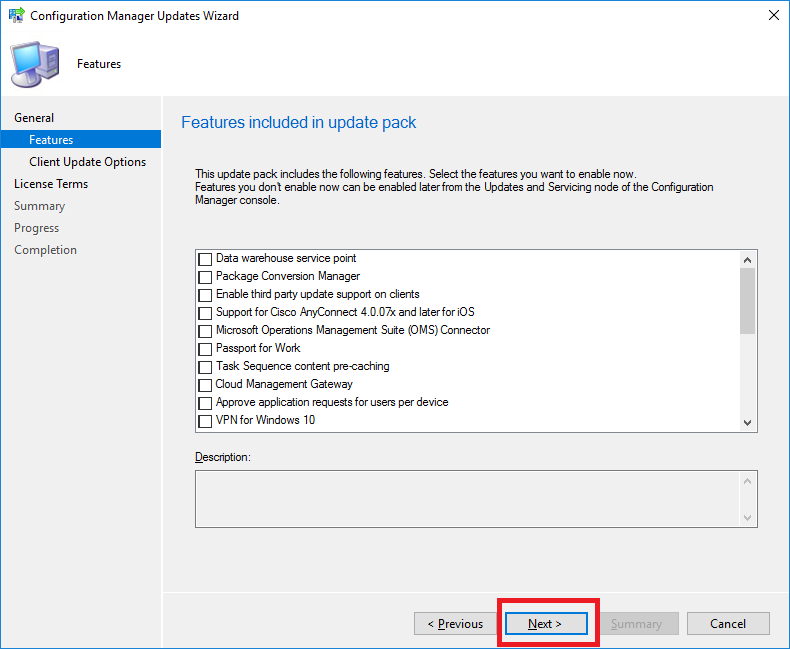Check Task Sequence content pre-caching
This screenshot has height=649, width=790.
(205, 367)
